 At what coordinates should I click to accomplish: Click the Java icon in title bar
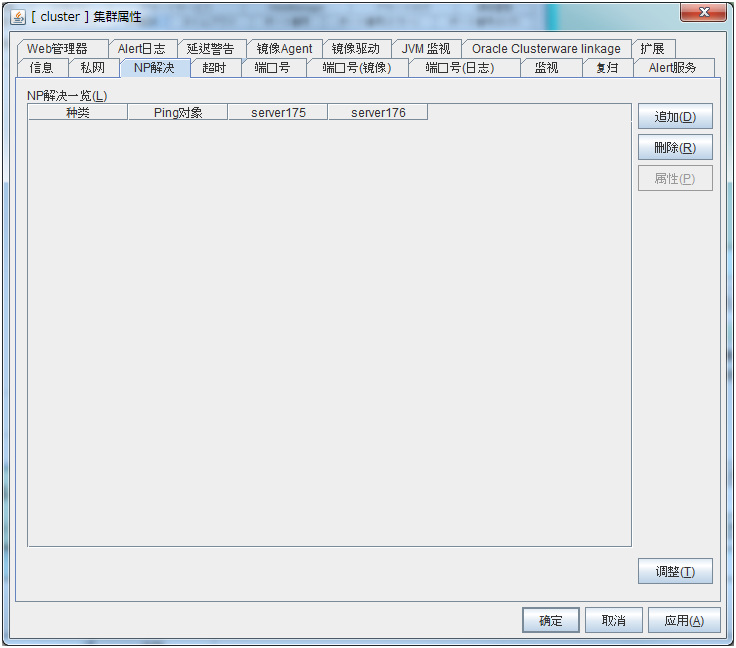(x=18, y=17)
